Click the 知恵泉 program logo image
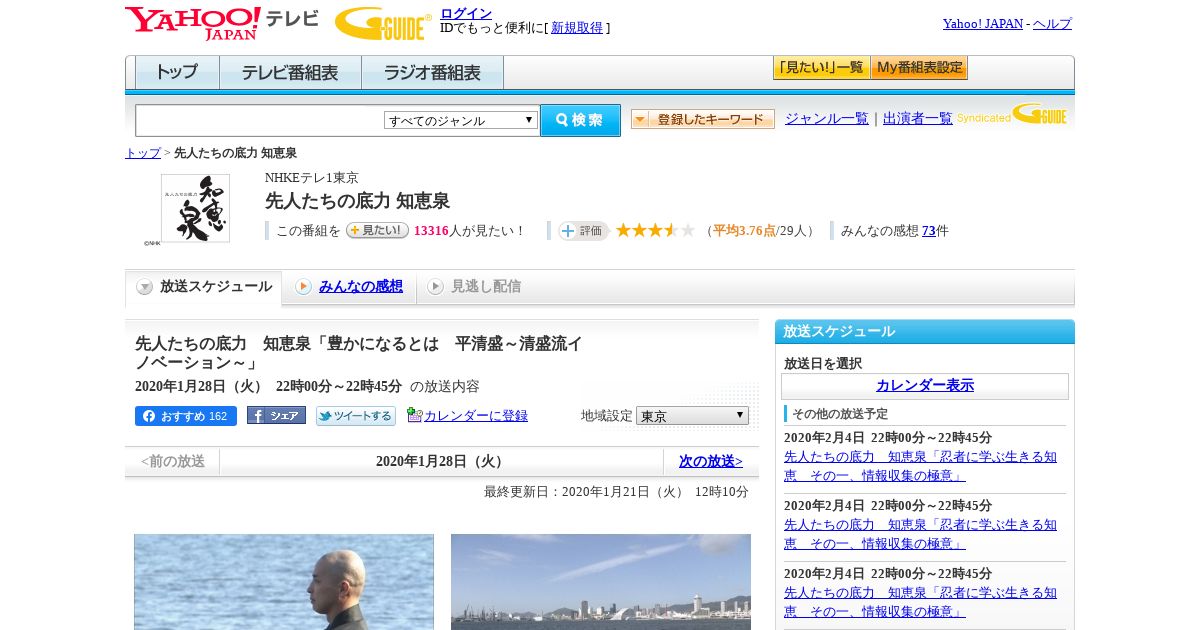The image size is (1200, 630). pyautogui.click(x=195, y=208)
